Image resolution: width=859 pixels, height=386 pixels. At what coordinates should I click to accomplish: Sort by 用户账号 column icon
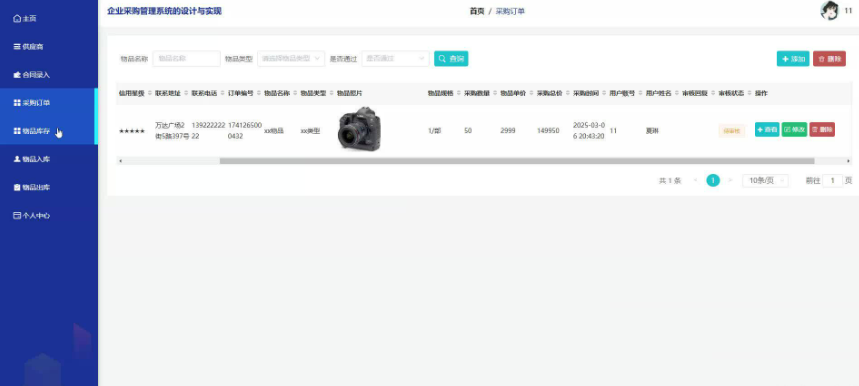pyautogui.click(x=640, y=93)
